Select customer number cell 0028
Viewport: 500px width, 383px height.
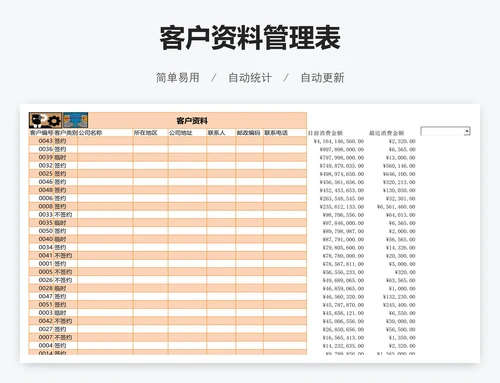(46, 288)
